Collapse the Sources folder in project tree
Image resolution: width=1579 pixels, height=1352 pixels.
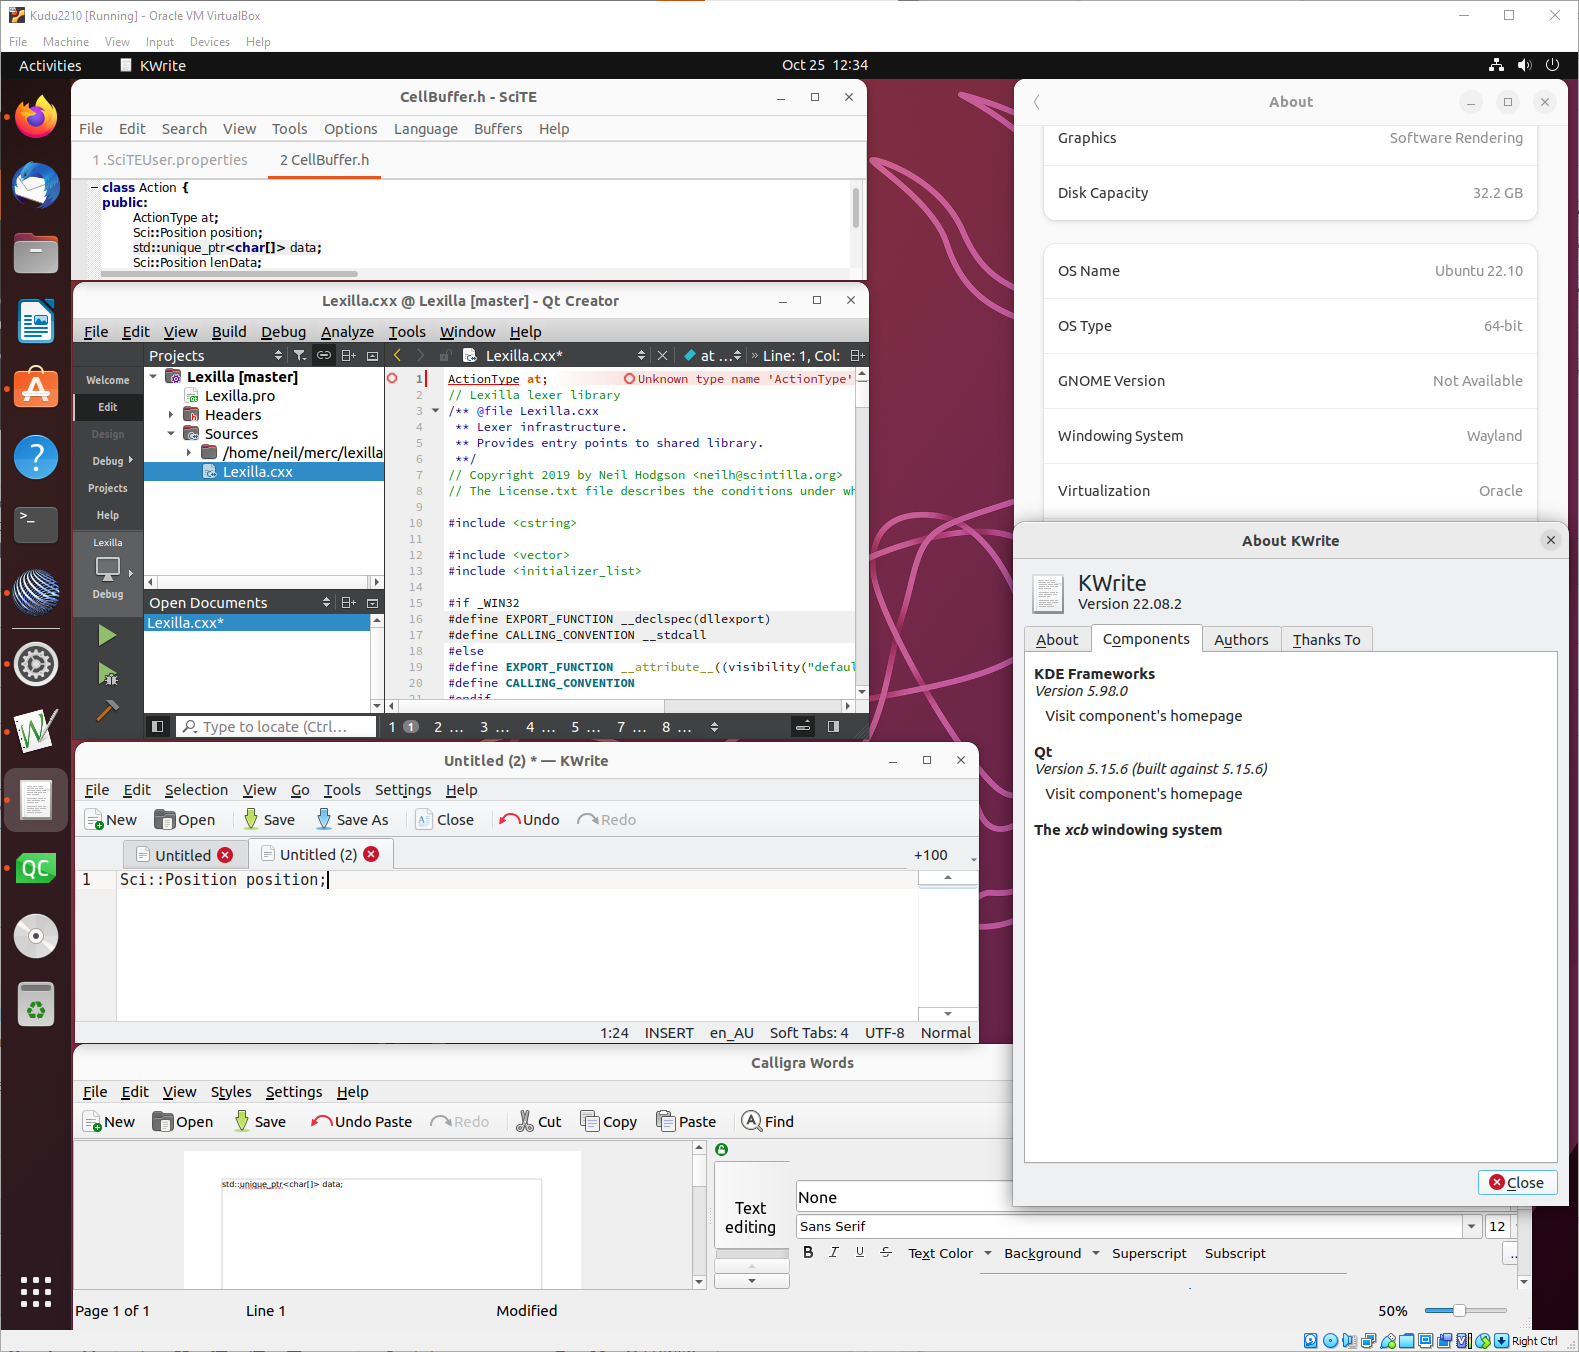point(171,433)
